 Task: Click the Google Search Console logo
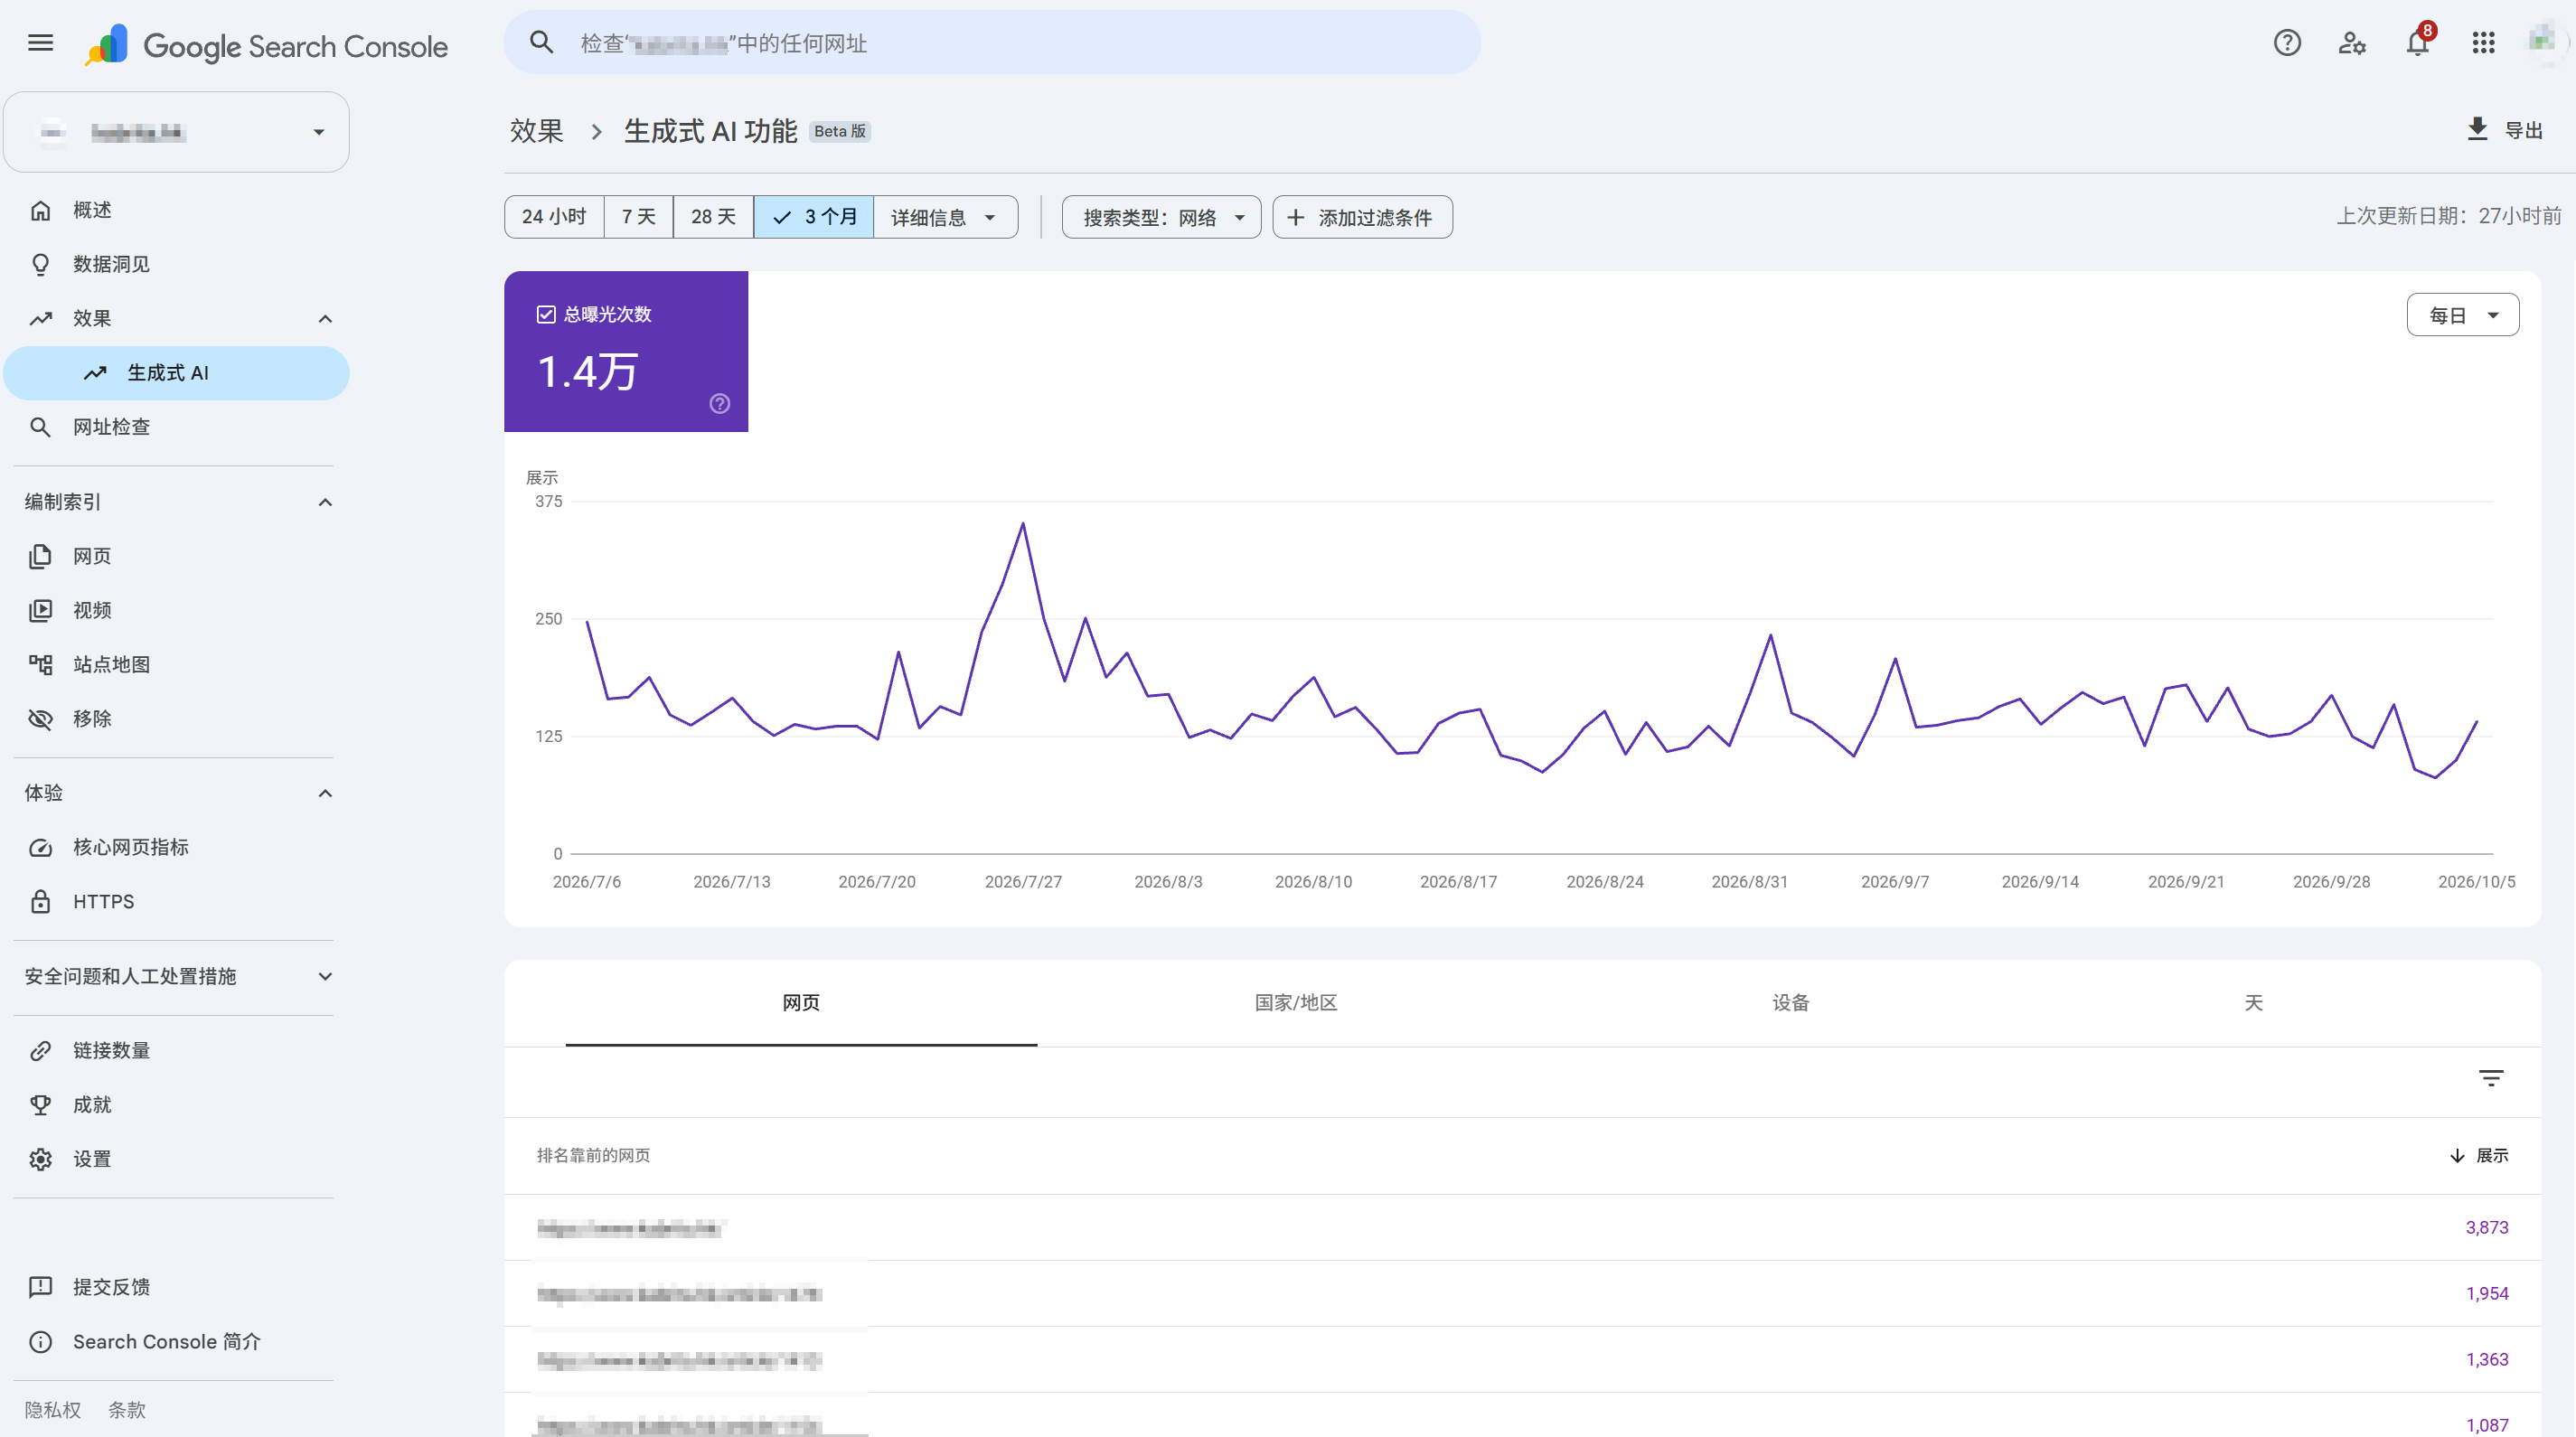click(266, 46)
